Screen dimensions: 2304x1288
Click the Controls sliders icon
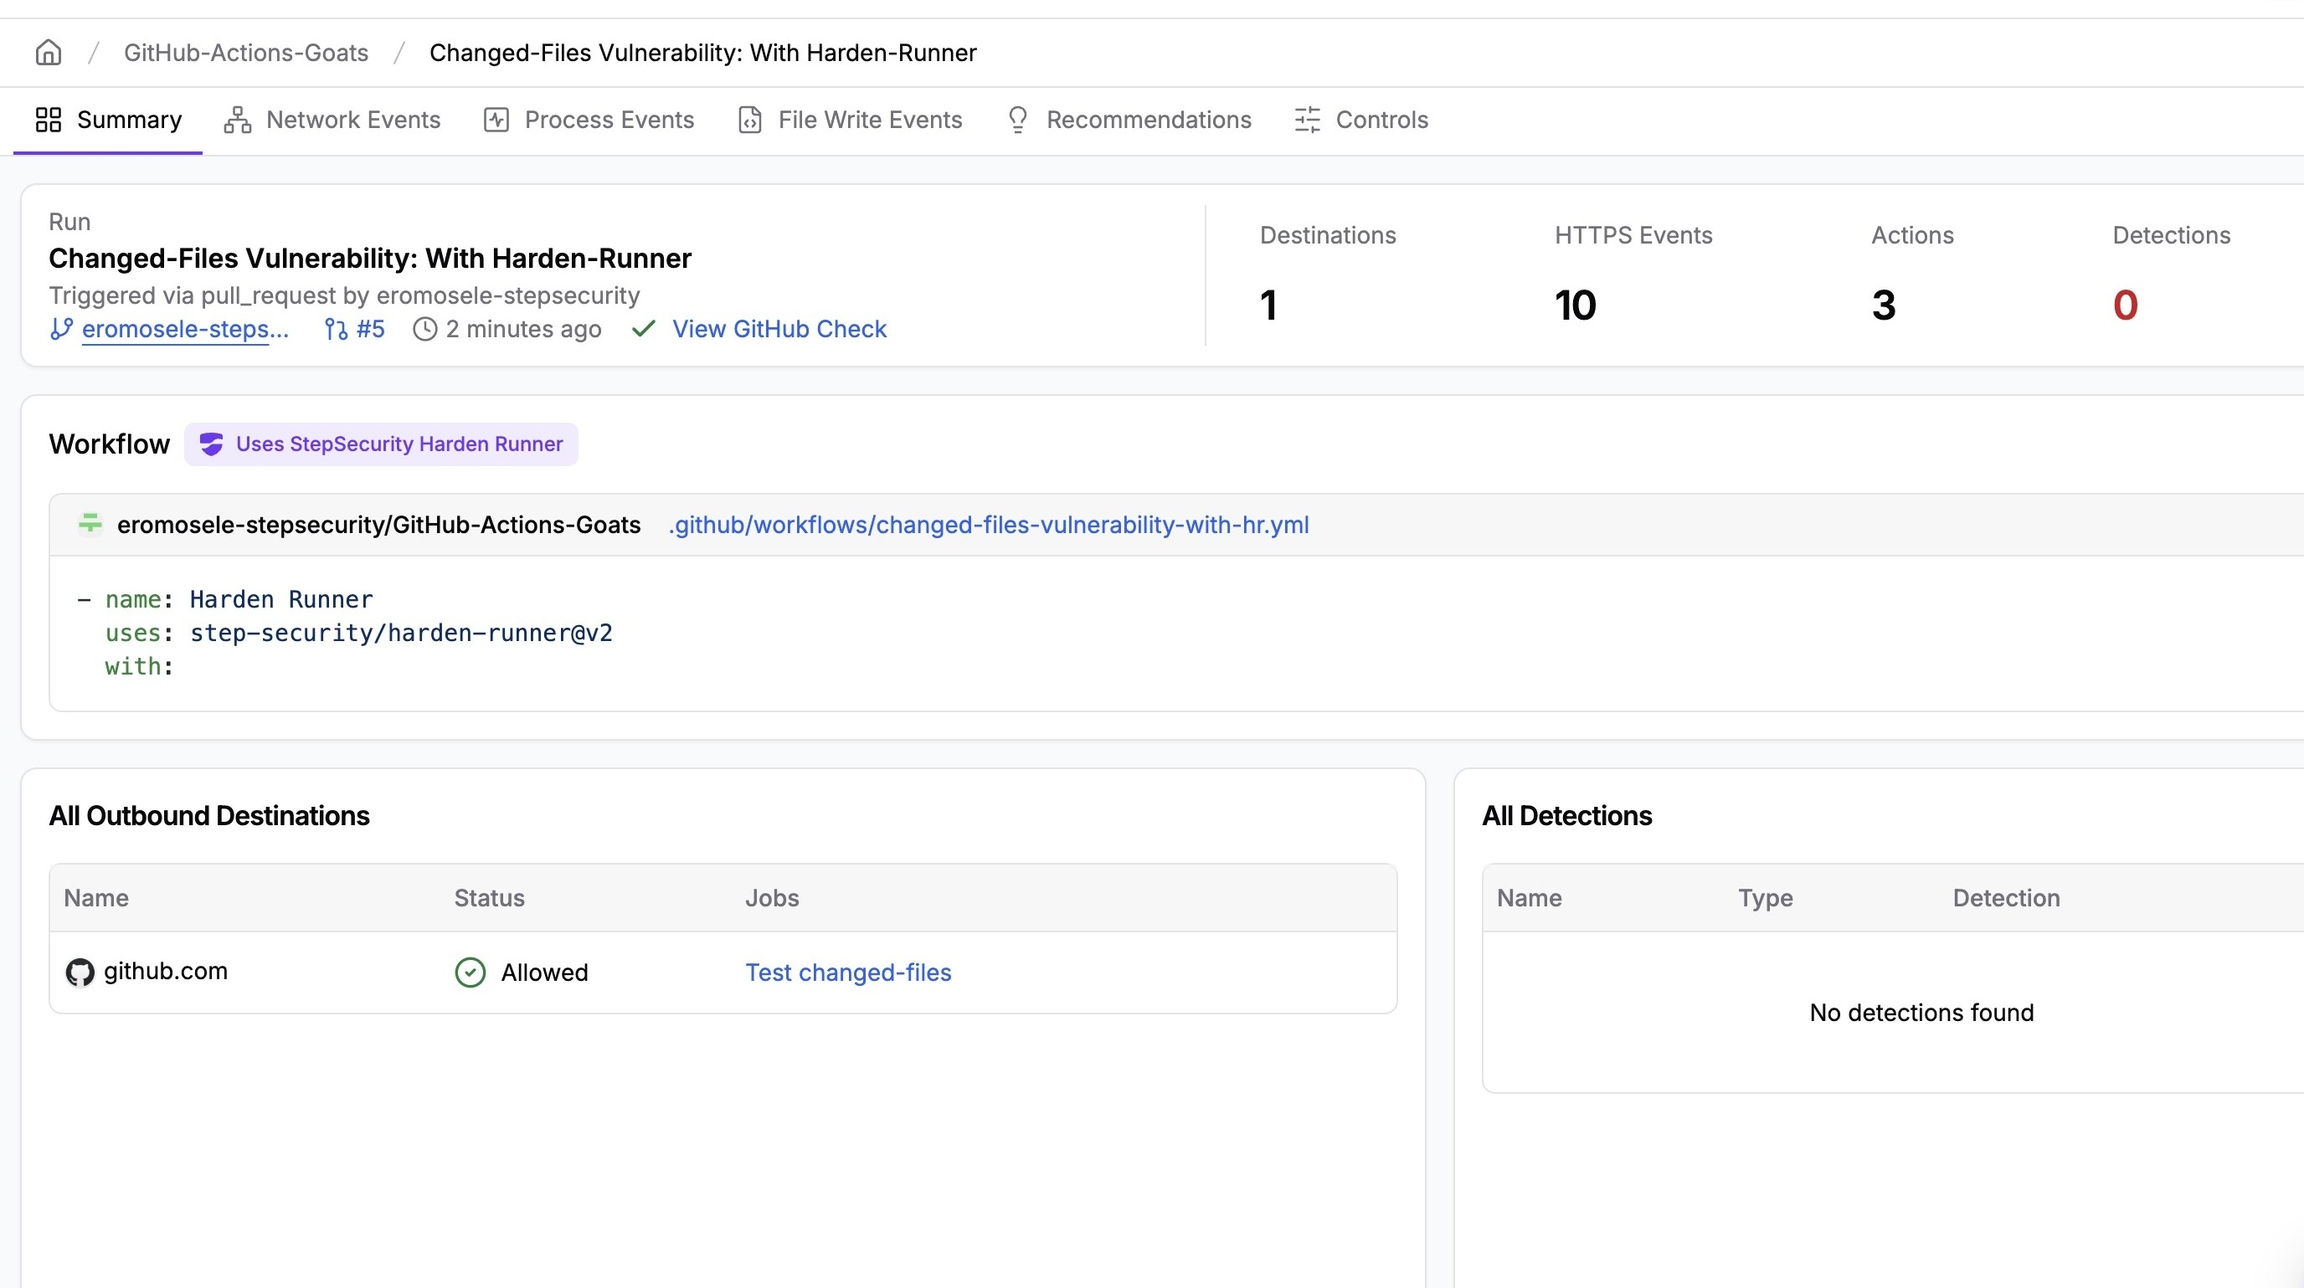[1307, 120]
